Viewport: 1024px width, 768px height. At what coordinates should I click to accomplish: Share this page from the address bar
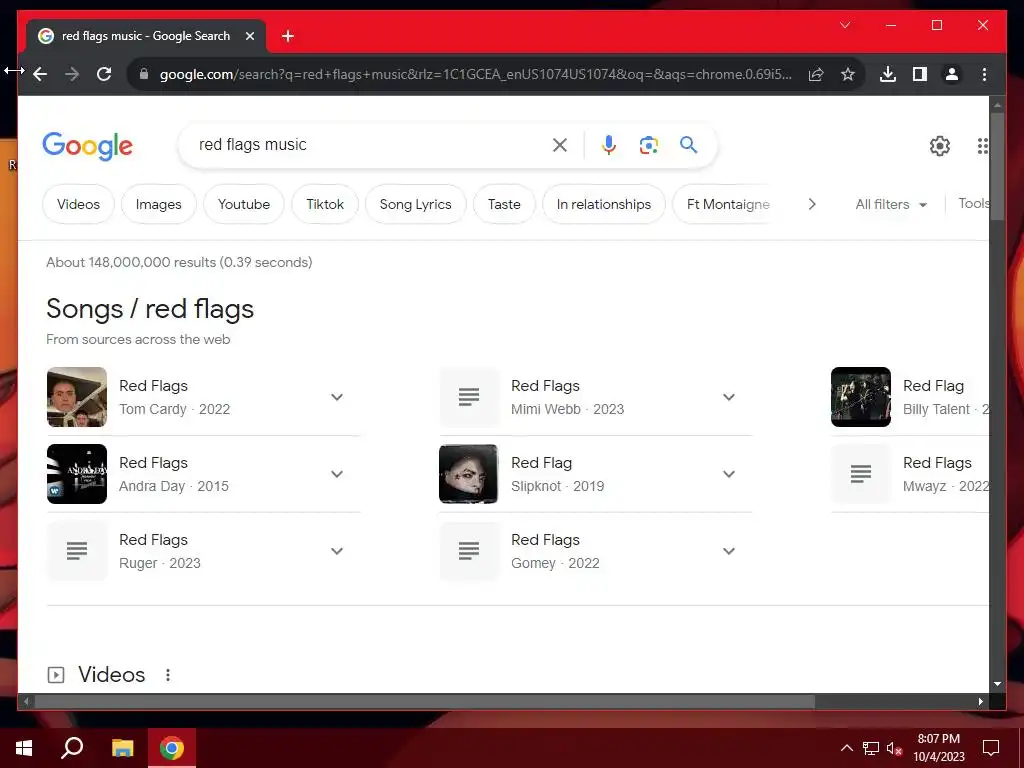coord(816,74)
